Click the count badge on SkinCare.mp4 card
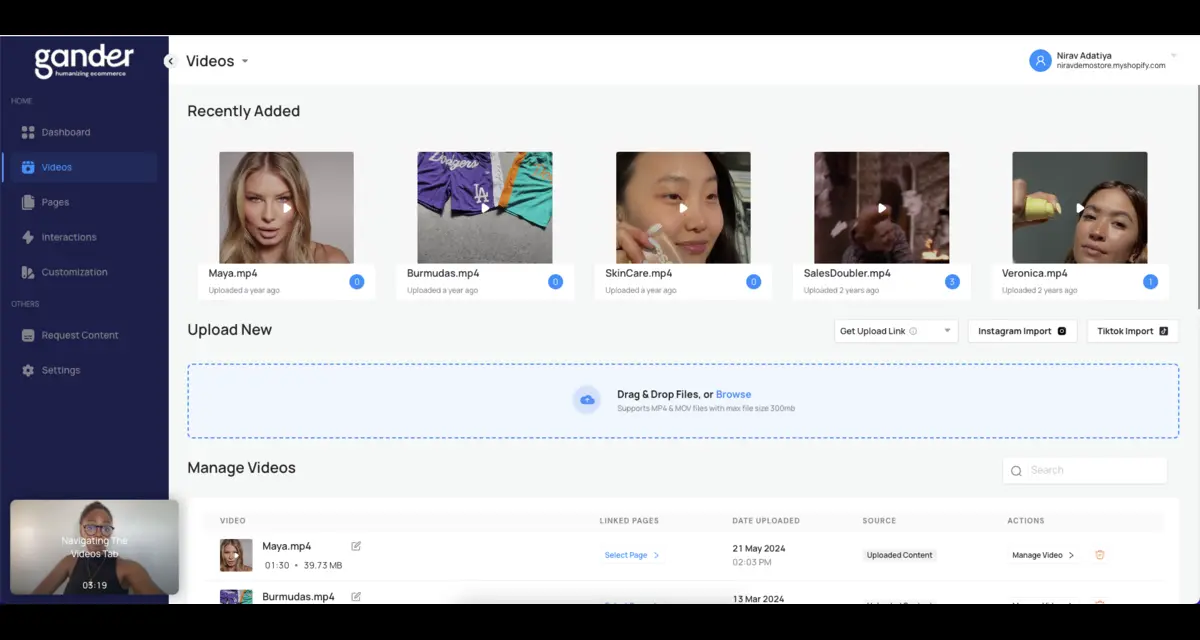The image size is (1200, 640). click(753, 282)
